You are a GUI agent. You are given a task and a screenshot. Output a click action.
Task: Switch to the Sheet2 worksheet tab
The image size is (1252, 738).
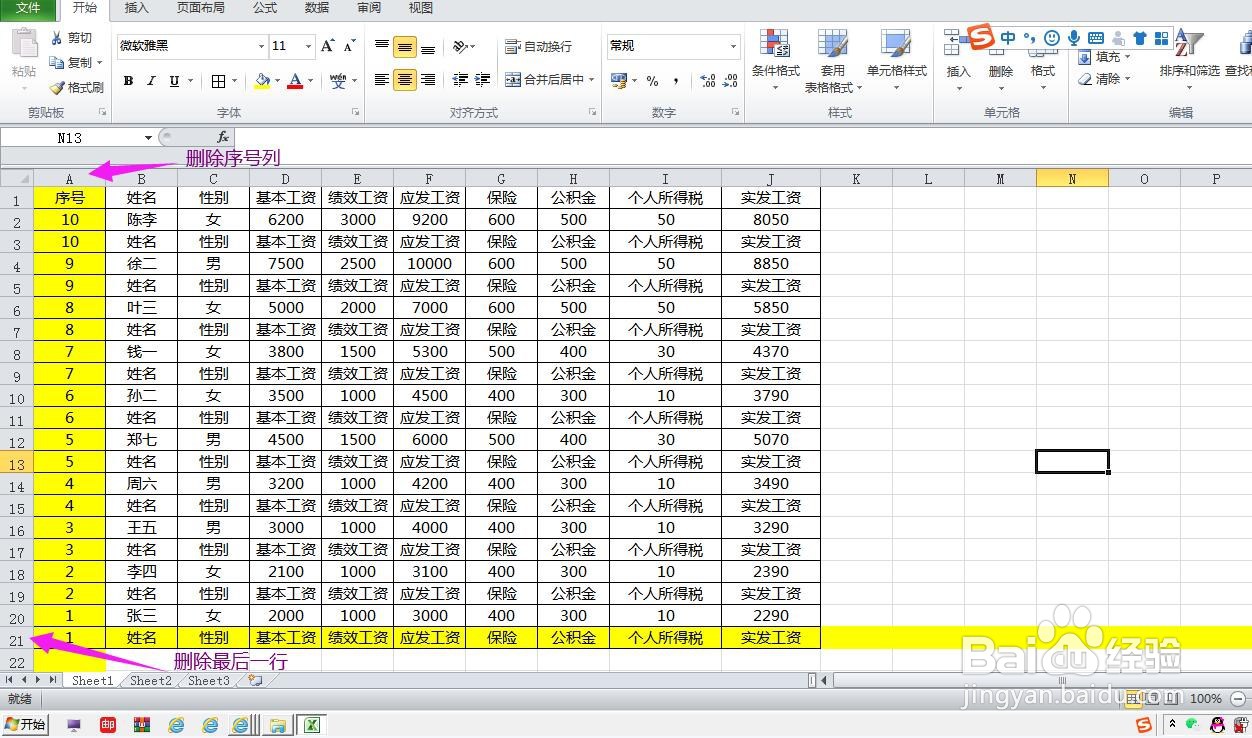click(x=151, y=680)
